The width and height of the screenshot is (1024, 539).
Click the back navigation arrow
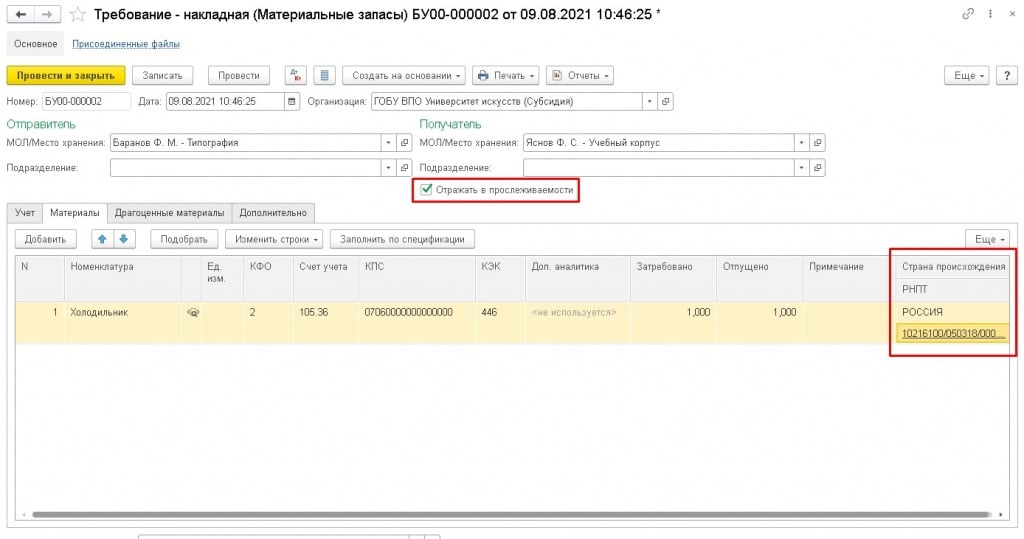20,14
